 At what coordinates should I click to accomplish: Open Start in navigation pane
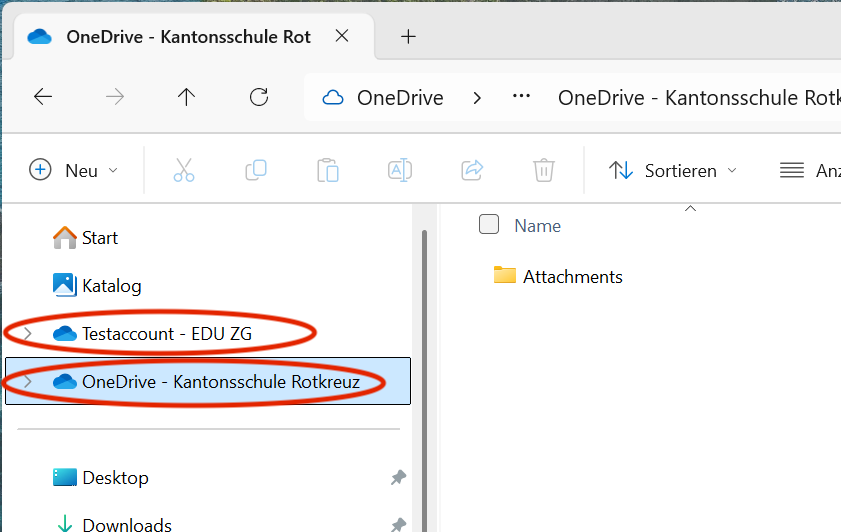click(85, 238)
